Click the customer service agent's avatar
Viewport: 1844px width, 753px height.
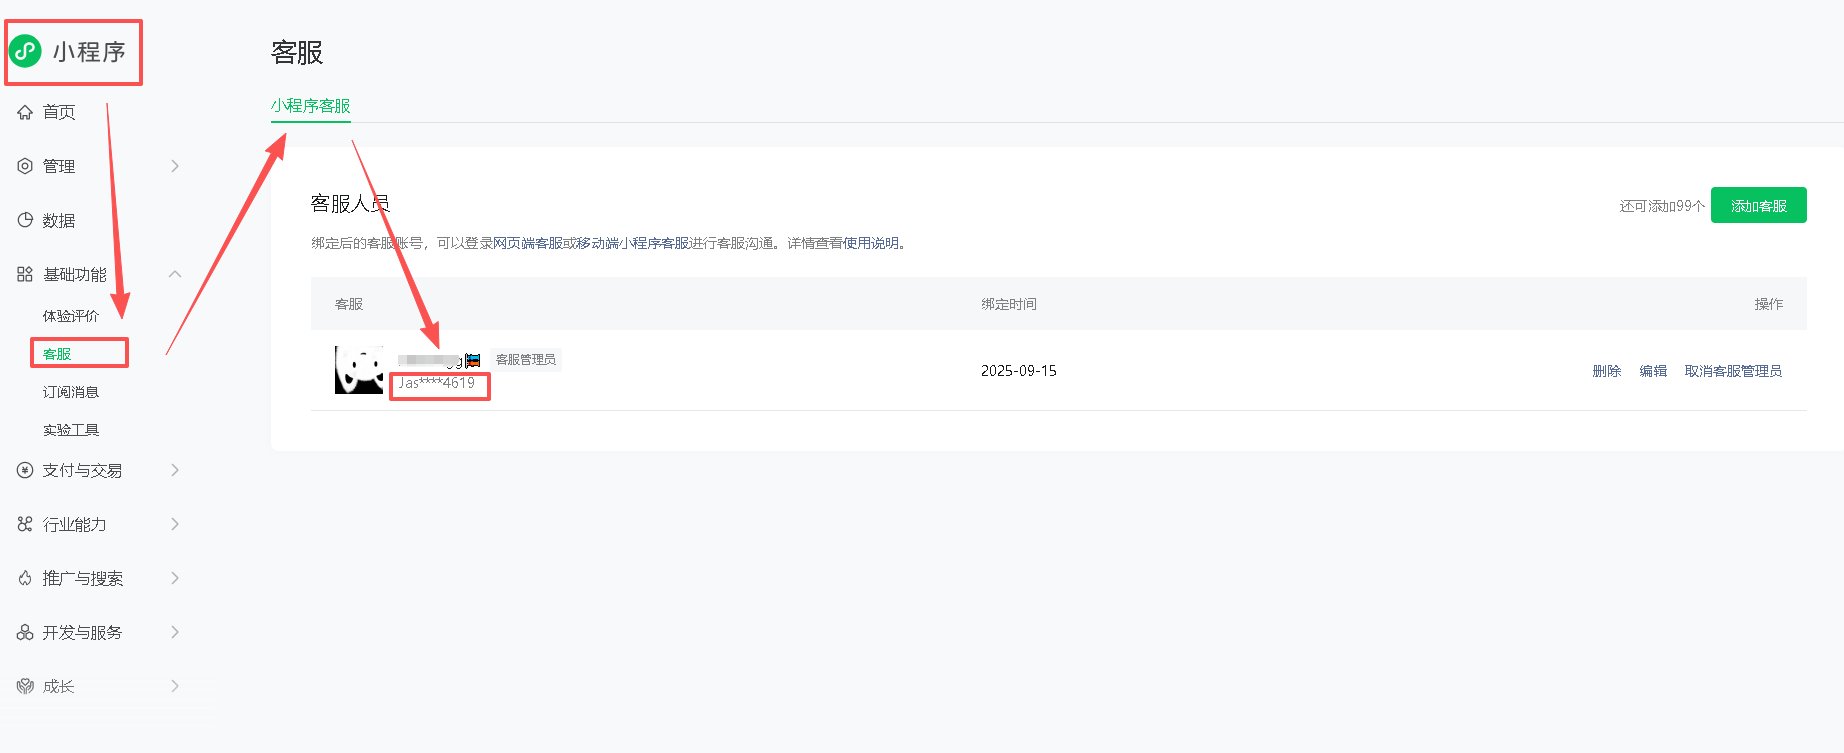[359, 370]
